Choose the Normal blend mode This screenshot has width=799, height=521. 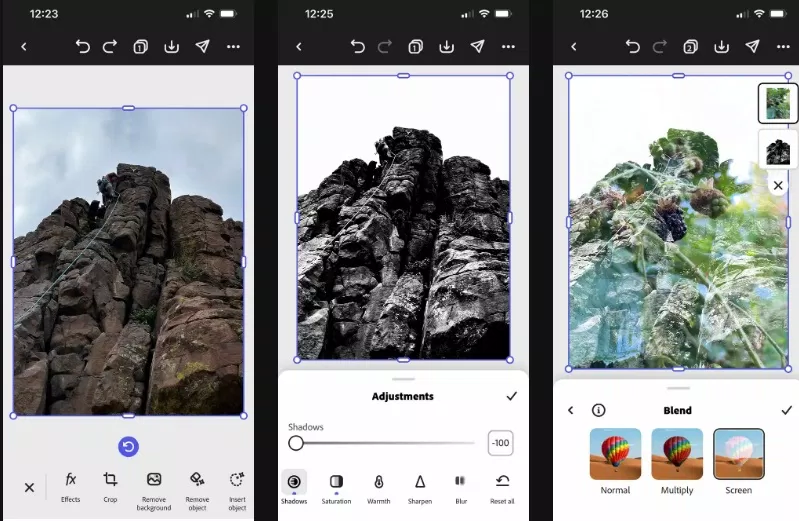tap(615, 461)
